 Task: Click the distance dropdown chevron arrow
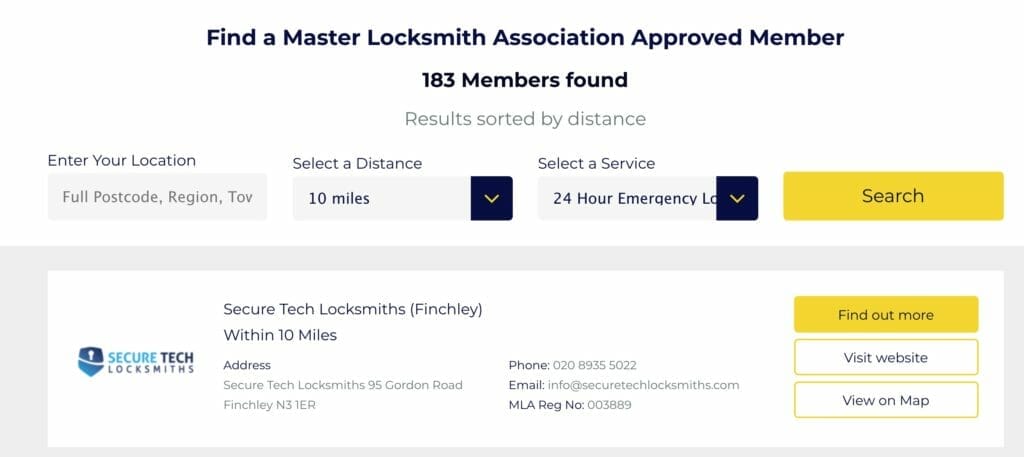pyautogui.click(x=491, y=198)
